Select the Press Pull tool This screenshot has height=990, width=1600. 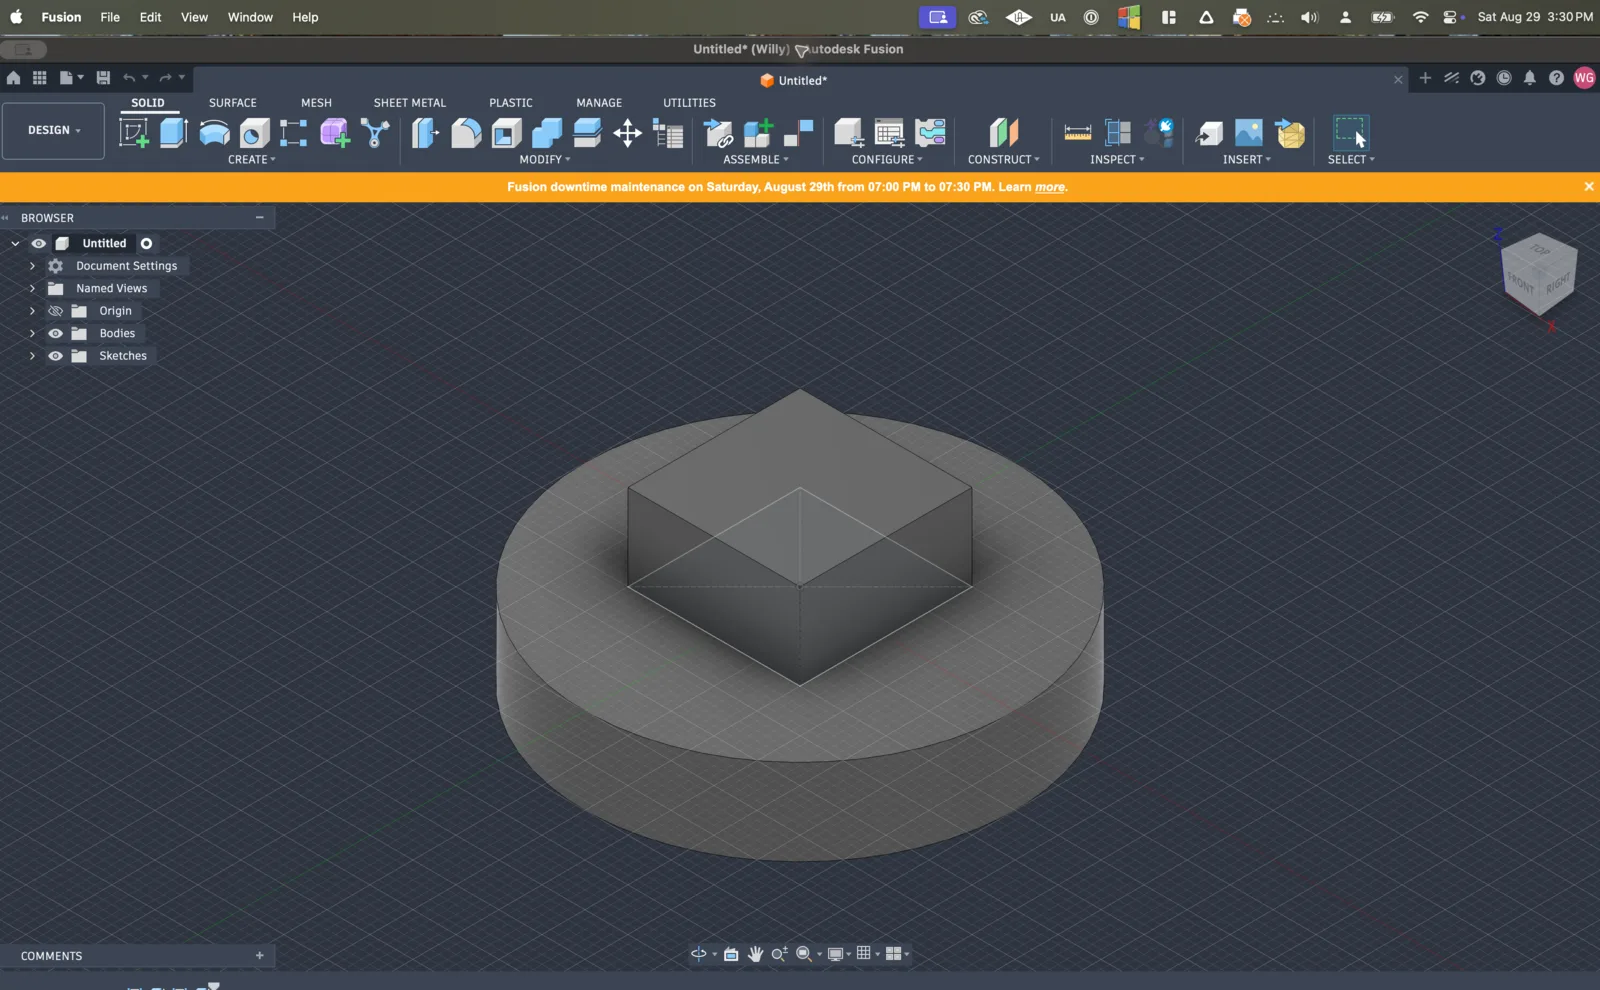[x=425, y=132]
